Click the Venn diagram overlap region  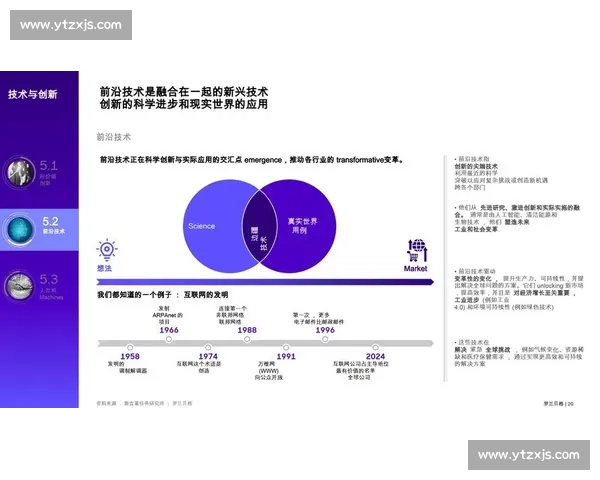[x=259, y=227]
